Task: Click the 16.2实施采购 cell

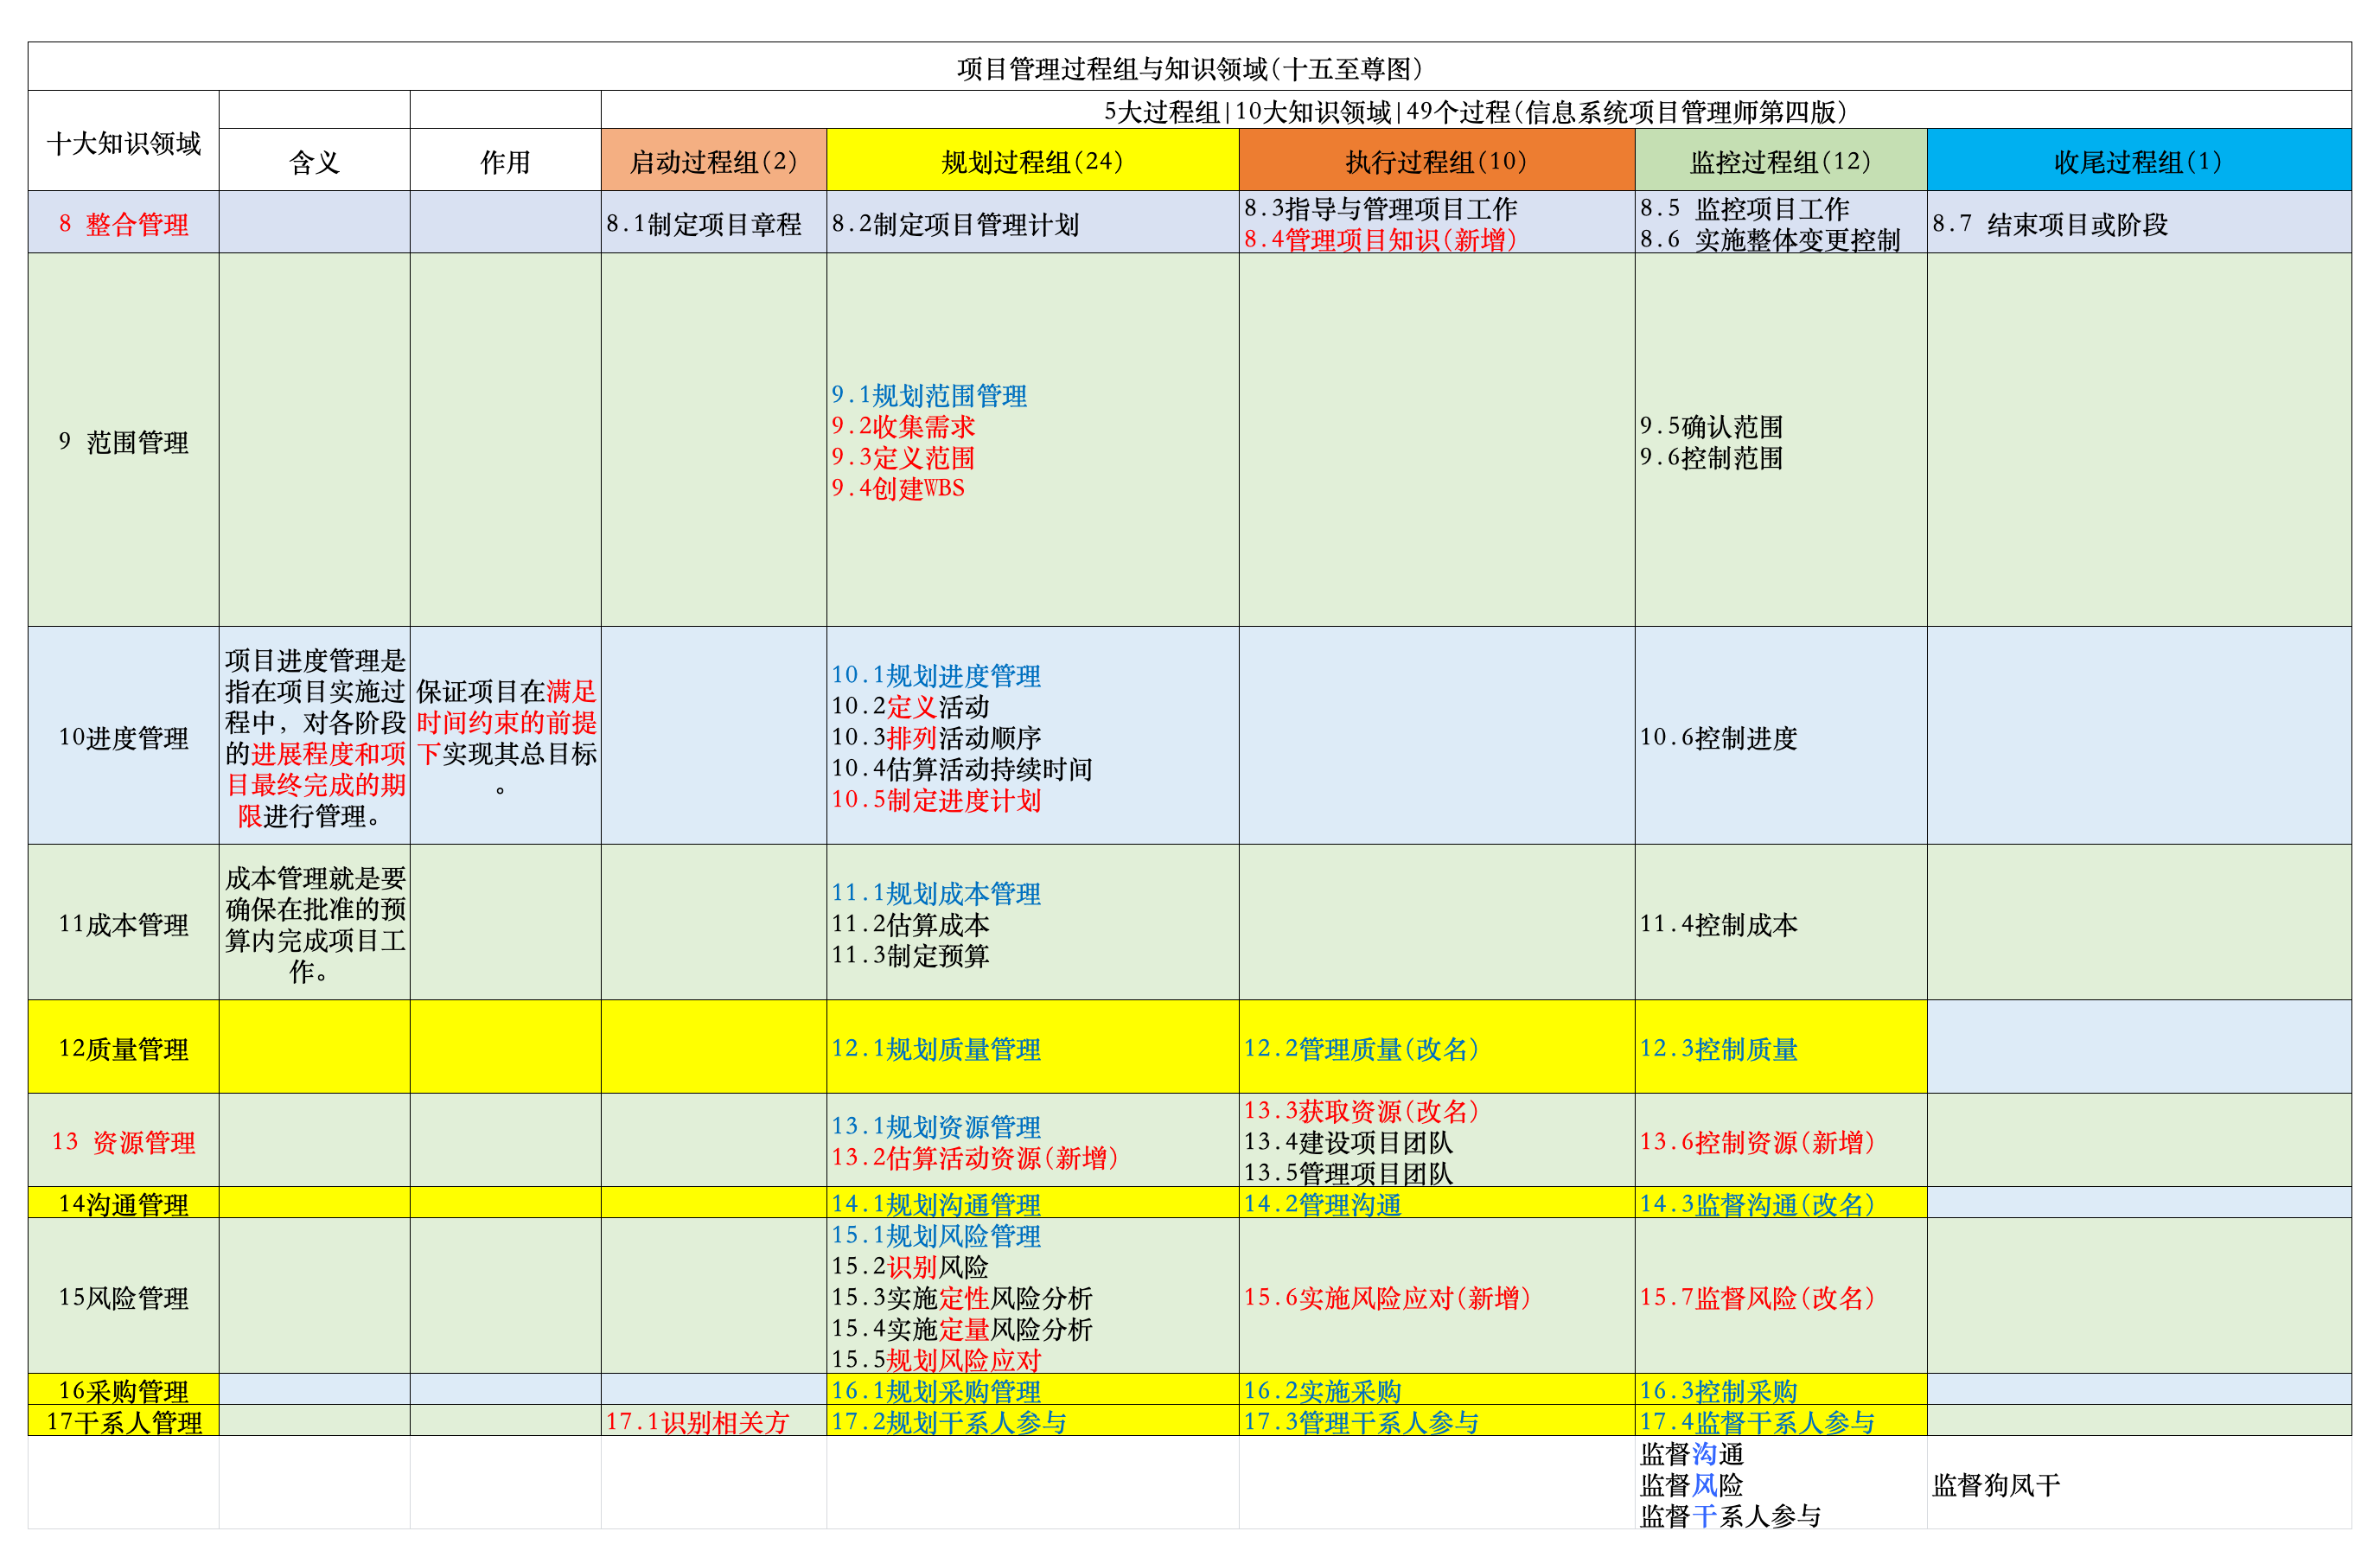Action: (1436, 1389)
